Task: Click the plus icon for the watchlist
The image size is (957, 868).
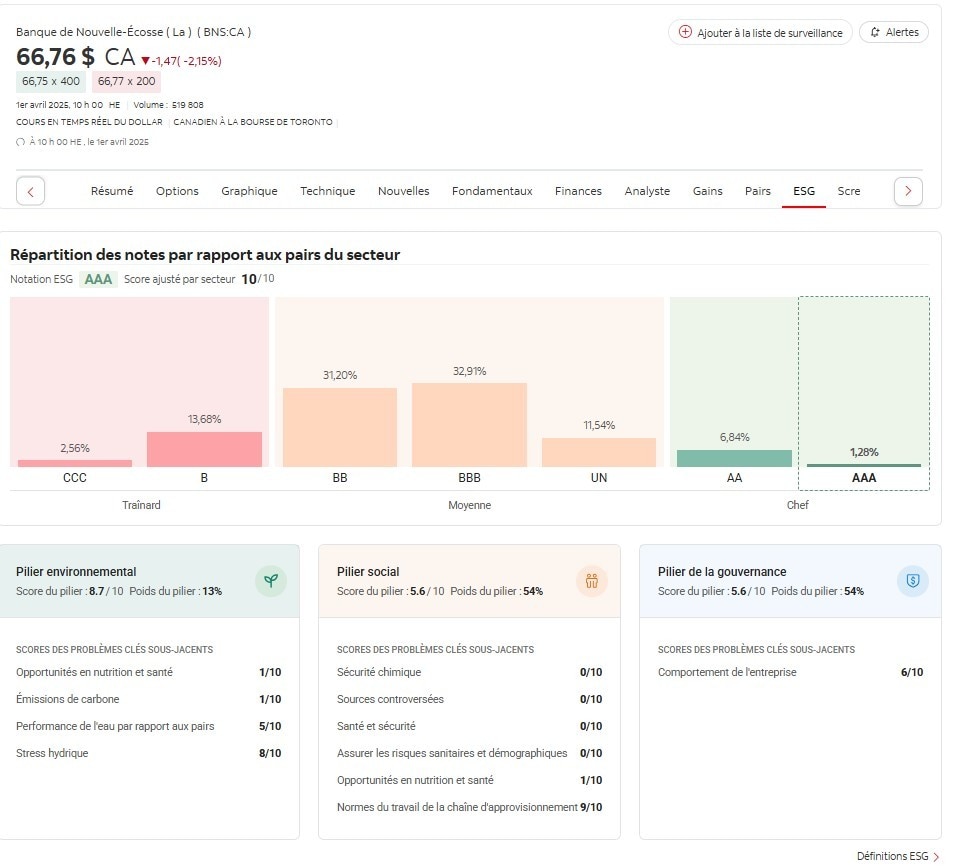Action: [x=685, y=32]
